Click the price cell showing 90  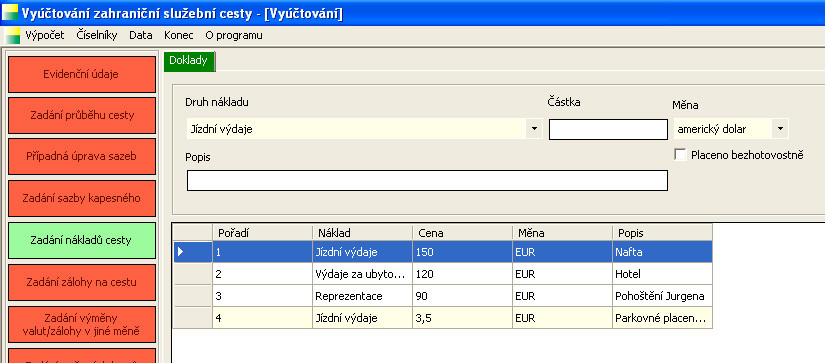click(462, 296)
